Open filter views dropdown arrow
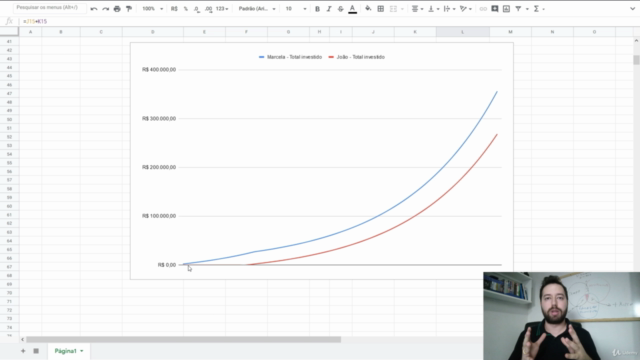This screenshot has height=360, width=640. pos(527,9)
